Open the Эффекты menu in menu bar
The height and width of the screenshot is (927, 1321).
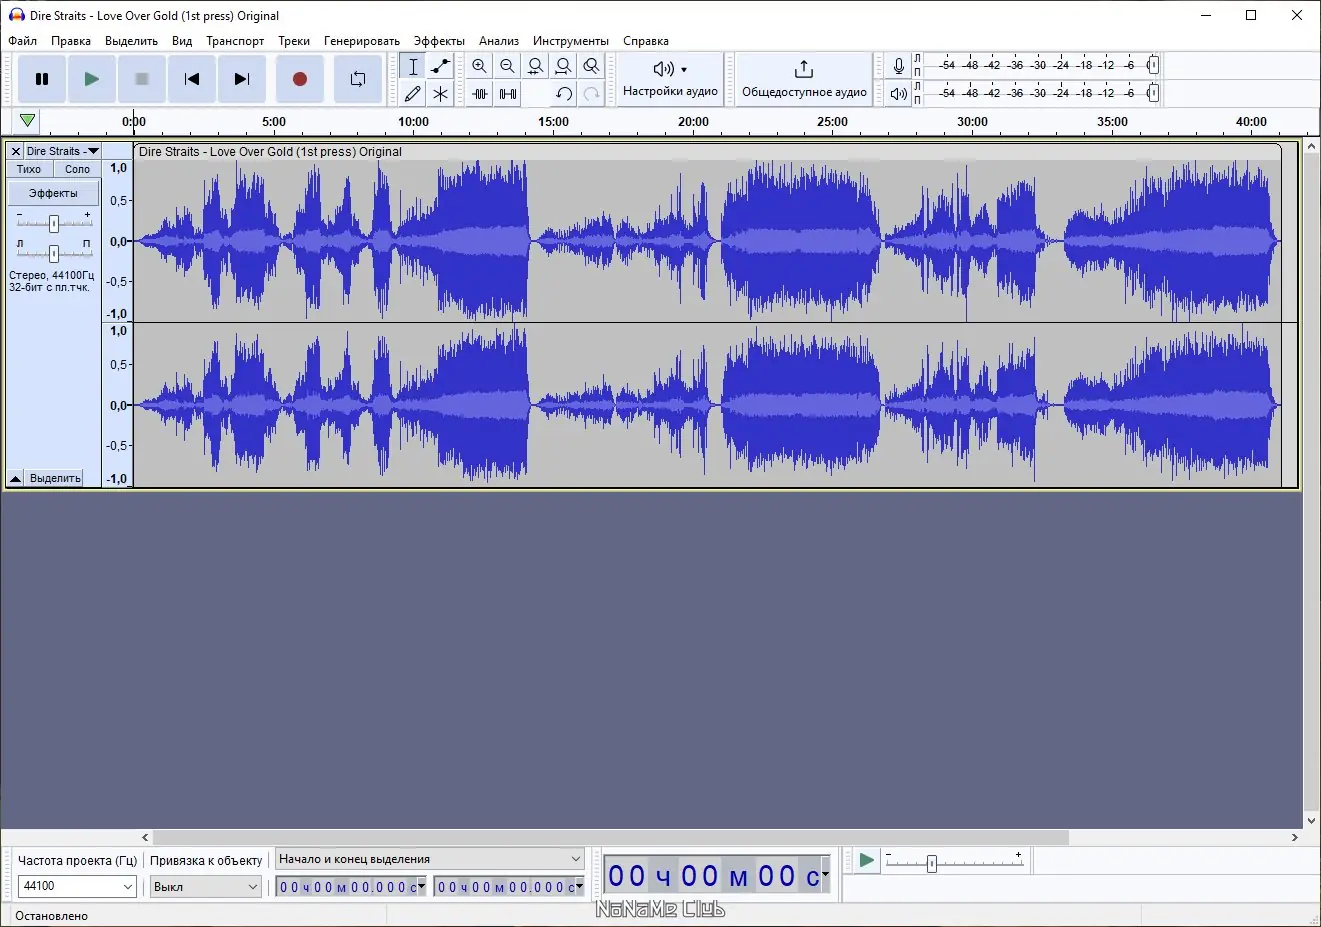click(x=439, y=41)
